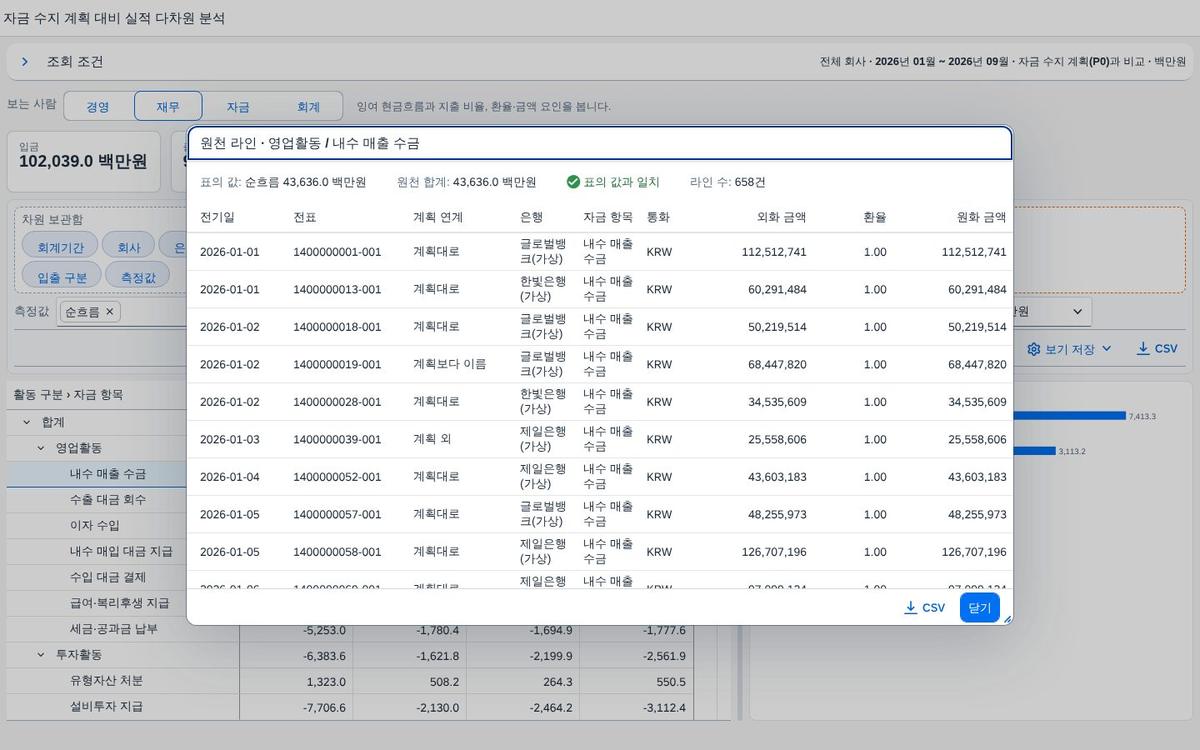The image size is (1200, 750).
Task: Sort by the 계획 연계 column header
Action: click(x=438, y=217)
